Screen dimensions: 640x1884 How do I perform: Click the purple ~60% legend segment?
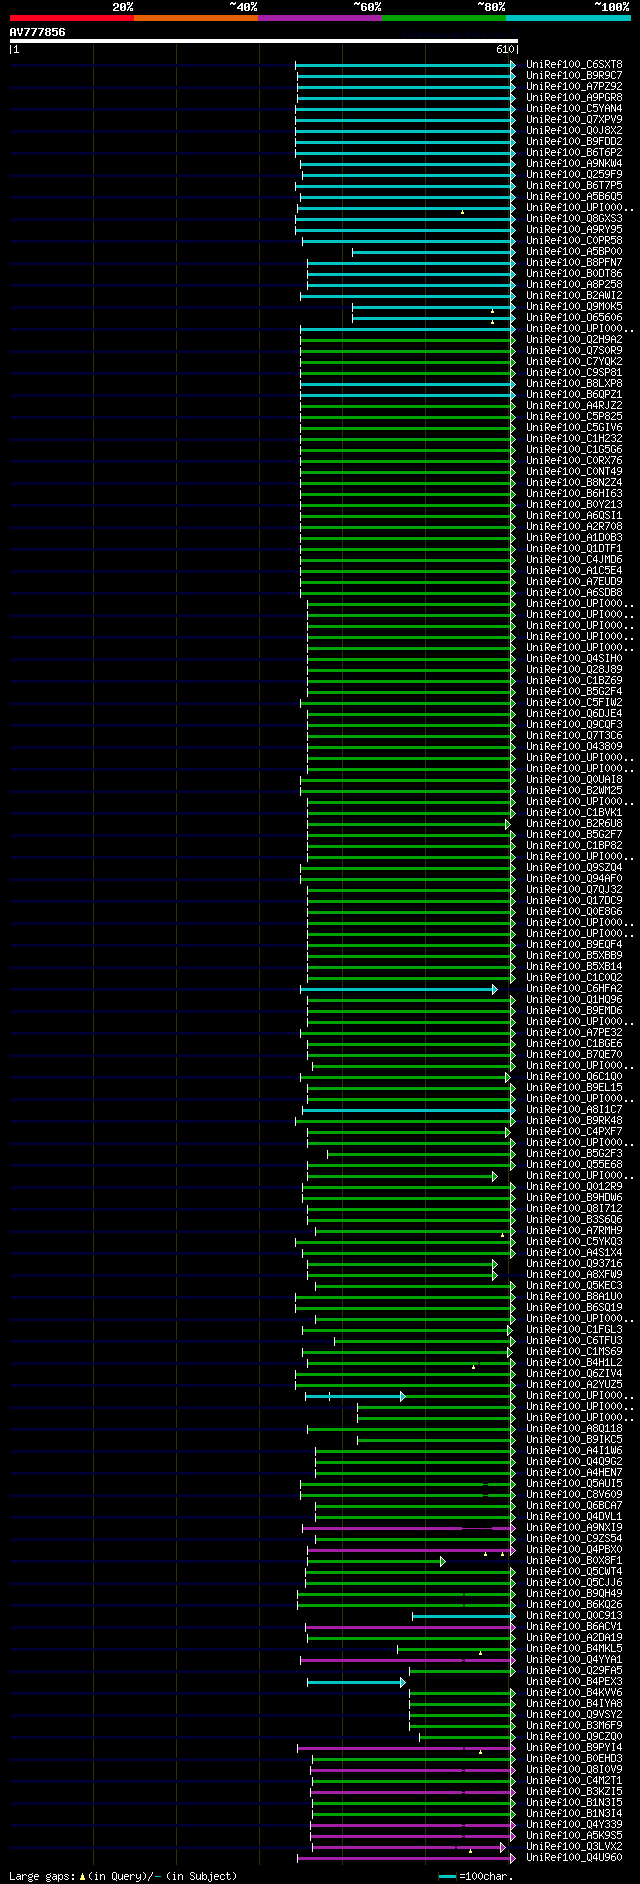tap(320, 18)
